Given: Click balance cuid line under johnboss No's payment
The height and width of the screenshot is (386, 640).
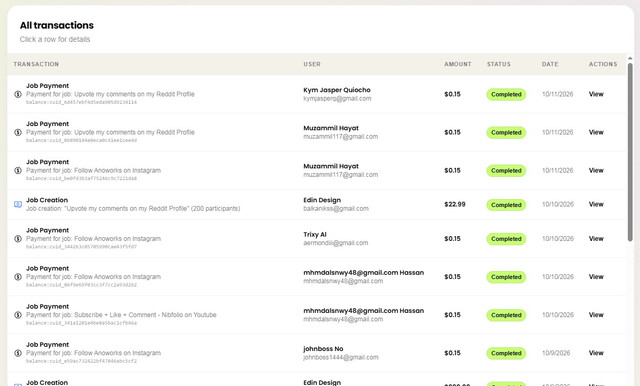Looking at the screenshot, I should point(81,361).
